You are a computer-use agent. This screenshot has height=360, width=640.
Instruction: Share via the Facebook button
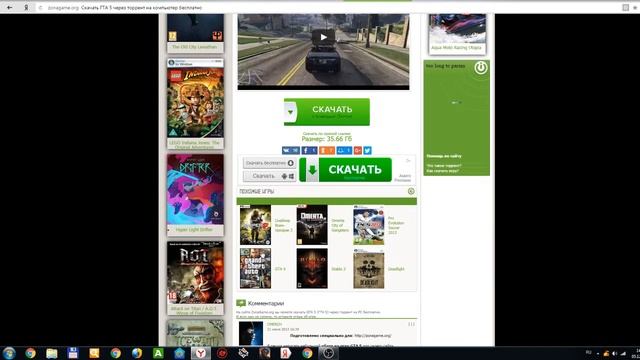coord(309,151)
